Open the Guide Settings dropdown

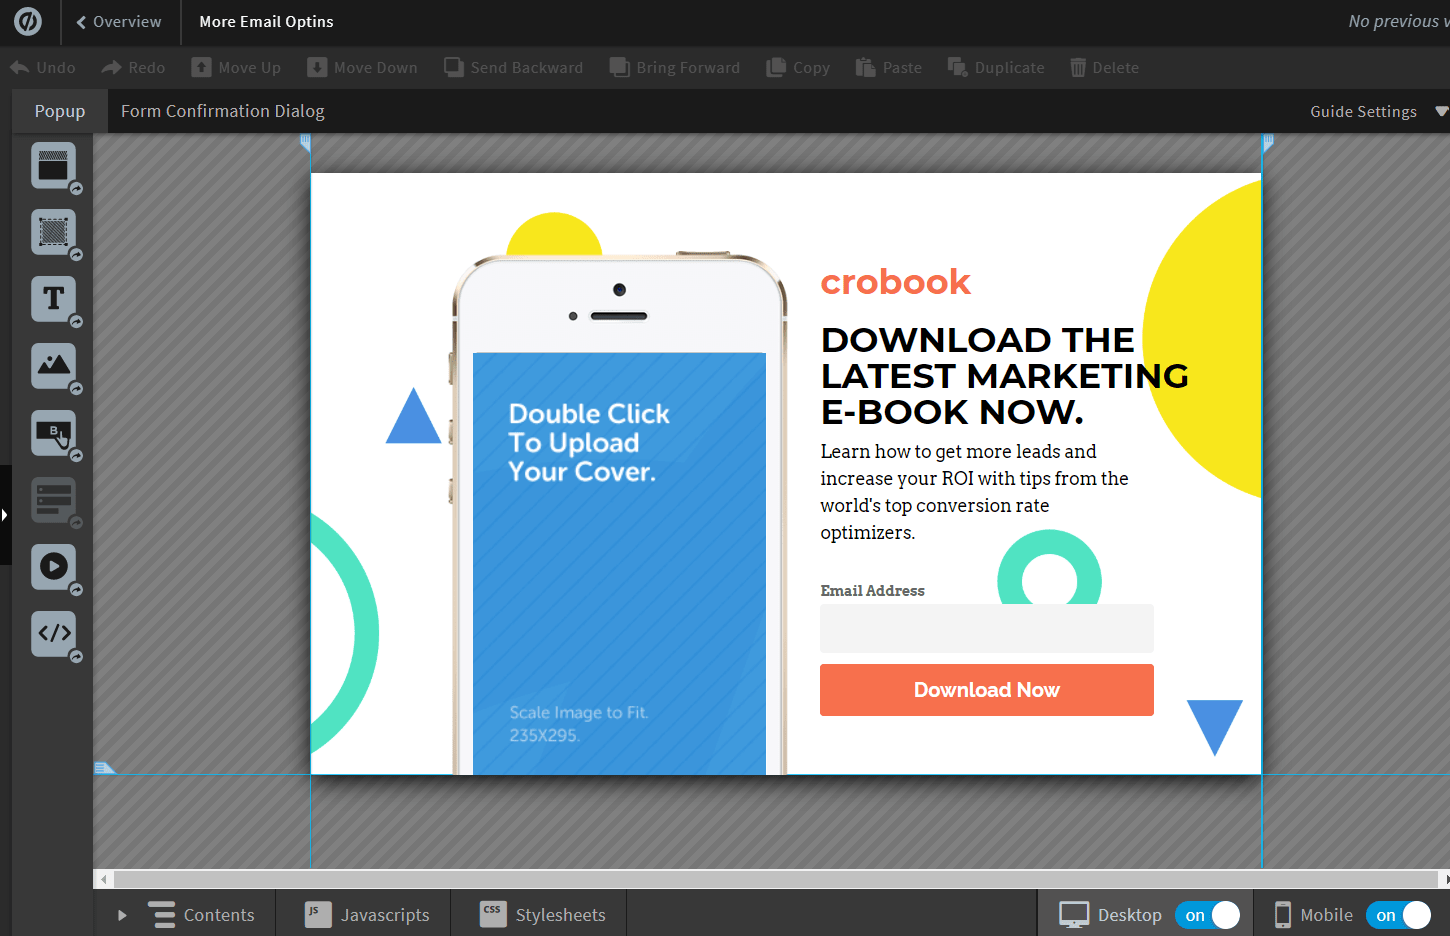click(1378, 111)
